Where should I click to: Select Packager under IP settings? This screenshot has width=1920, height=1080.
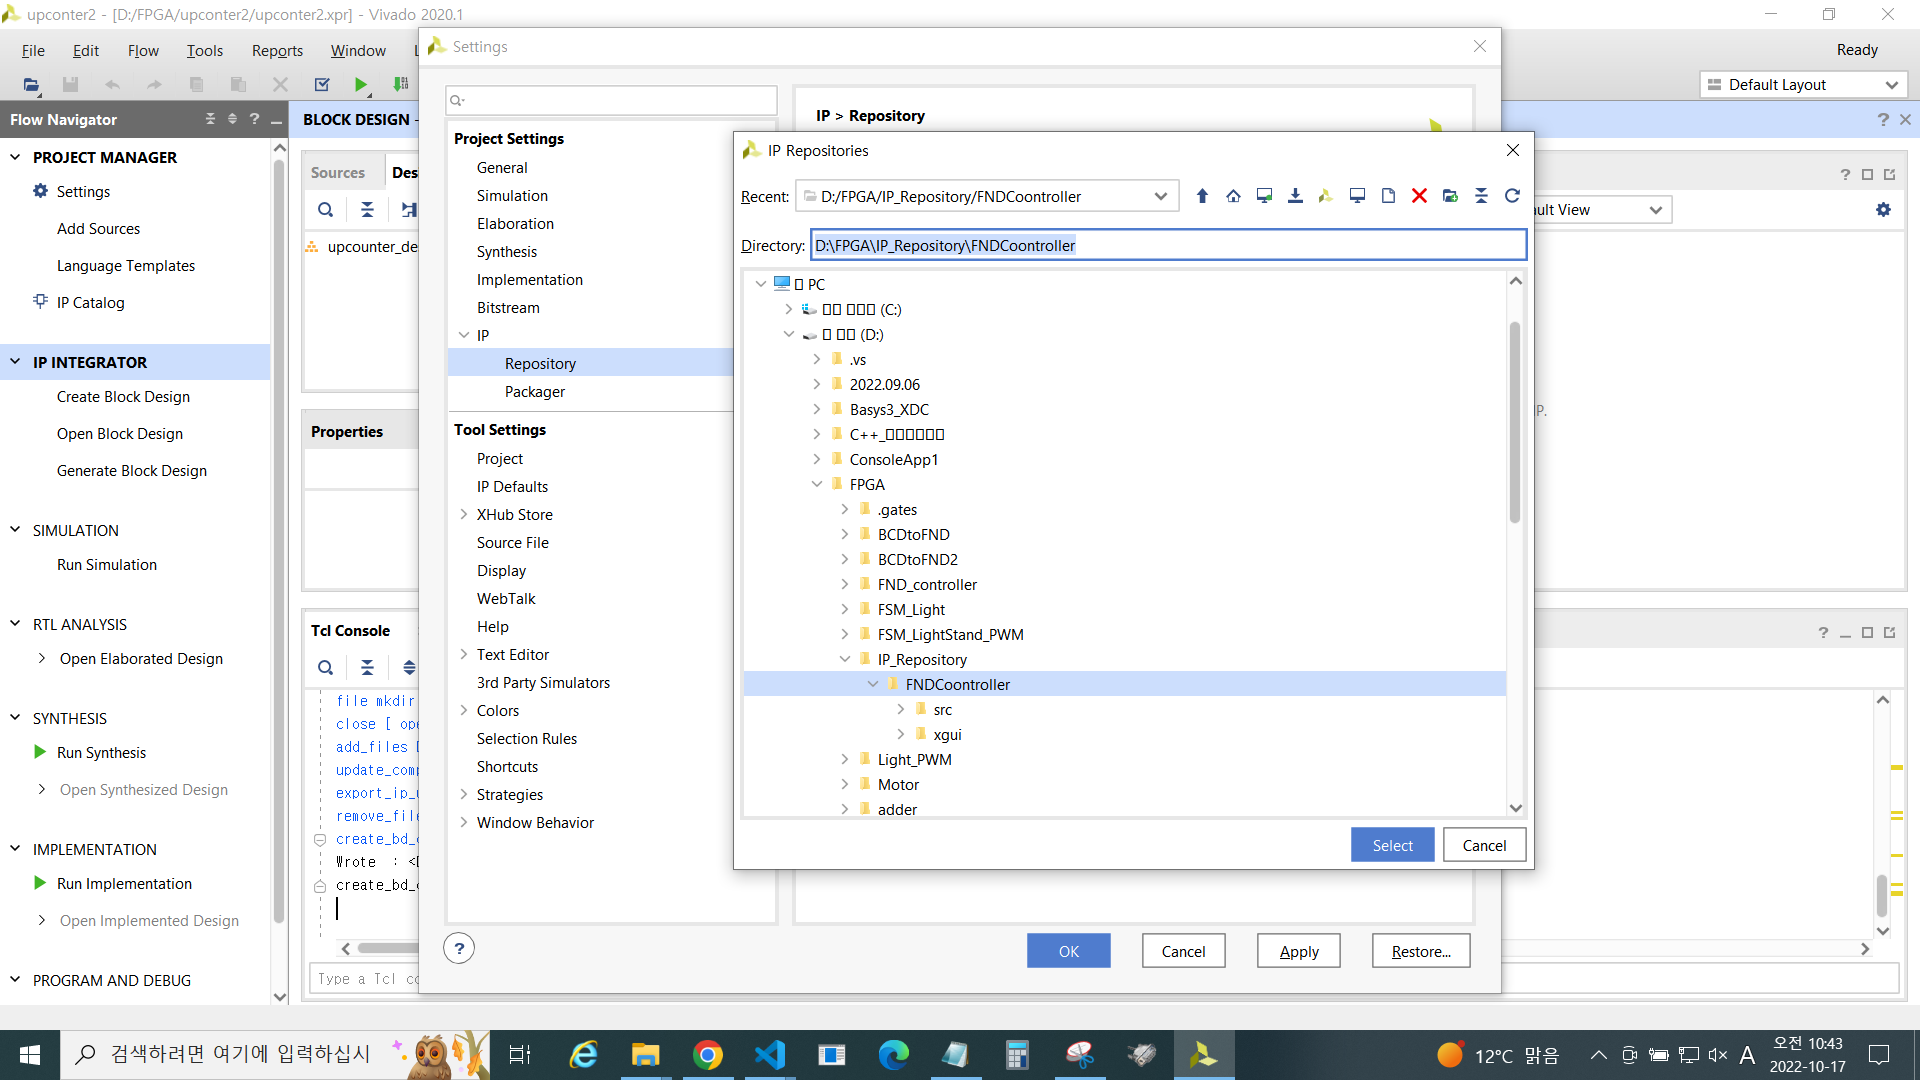(x=534, y=391)
